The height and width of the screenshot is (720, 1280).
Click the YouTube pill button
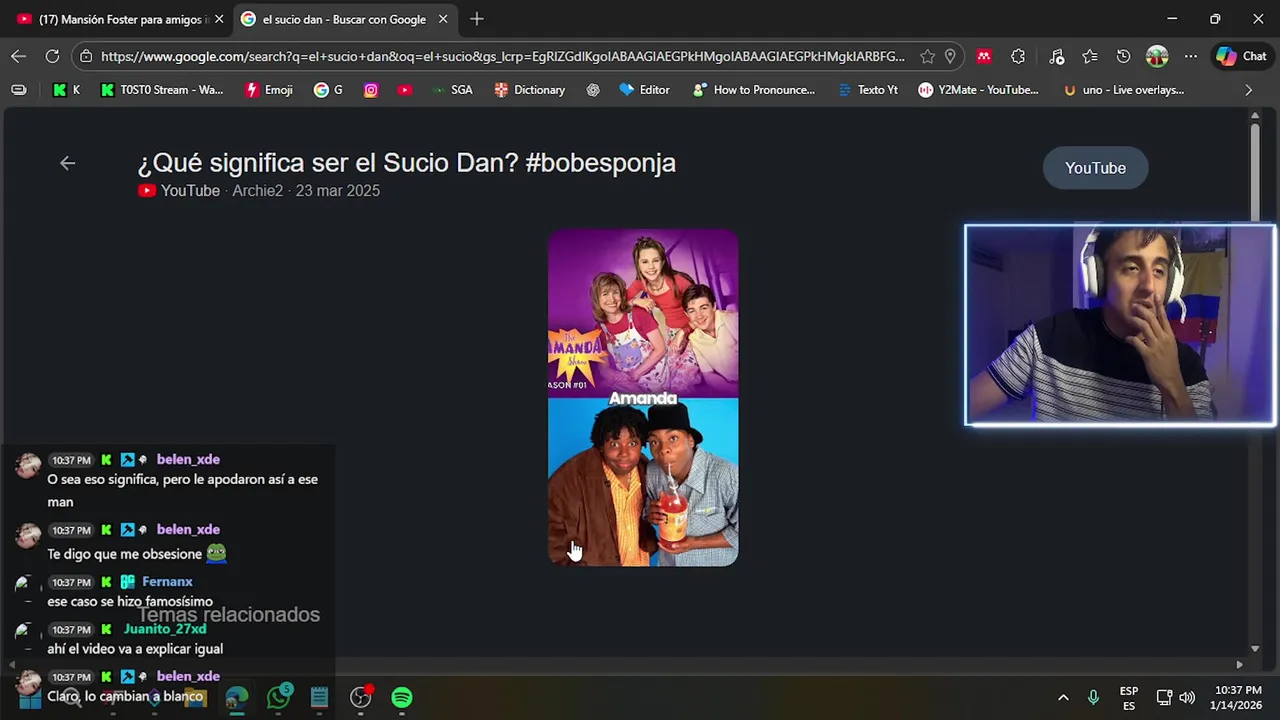(x=1095, y=168)
